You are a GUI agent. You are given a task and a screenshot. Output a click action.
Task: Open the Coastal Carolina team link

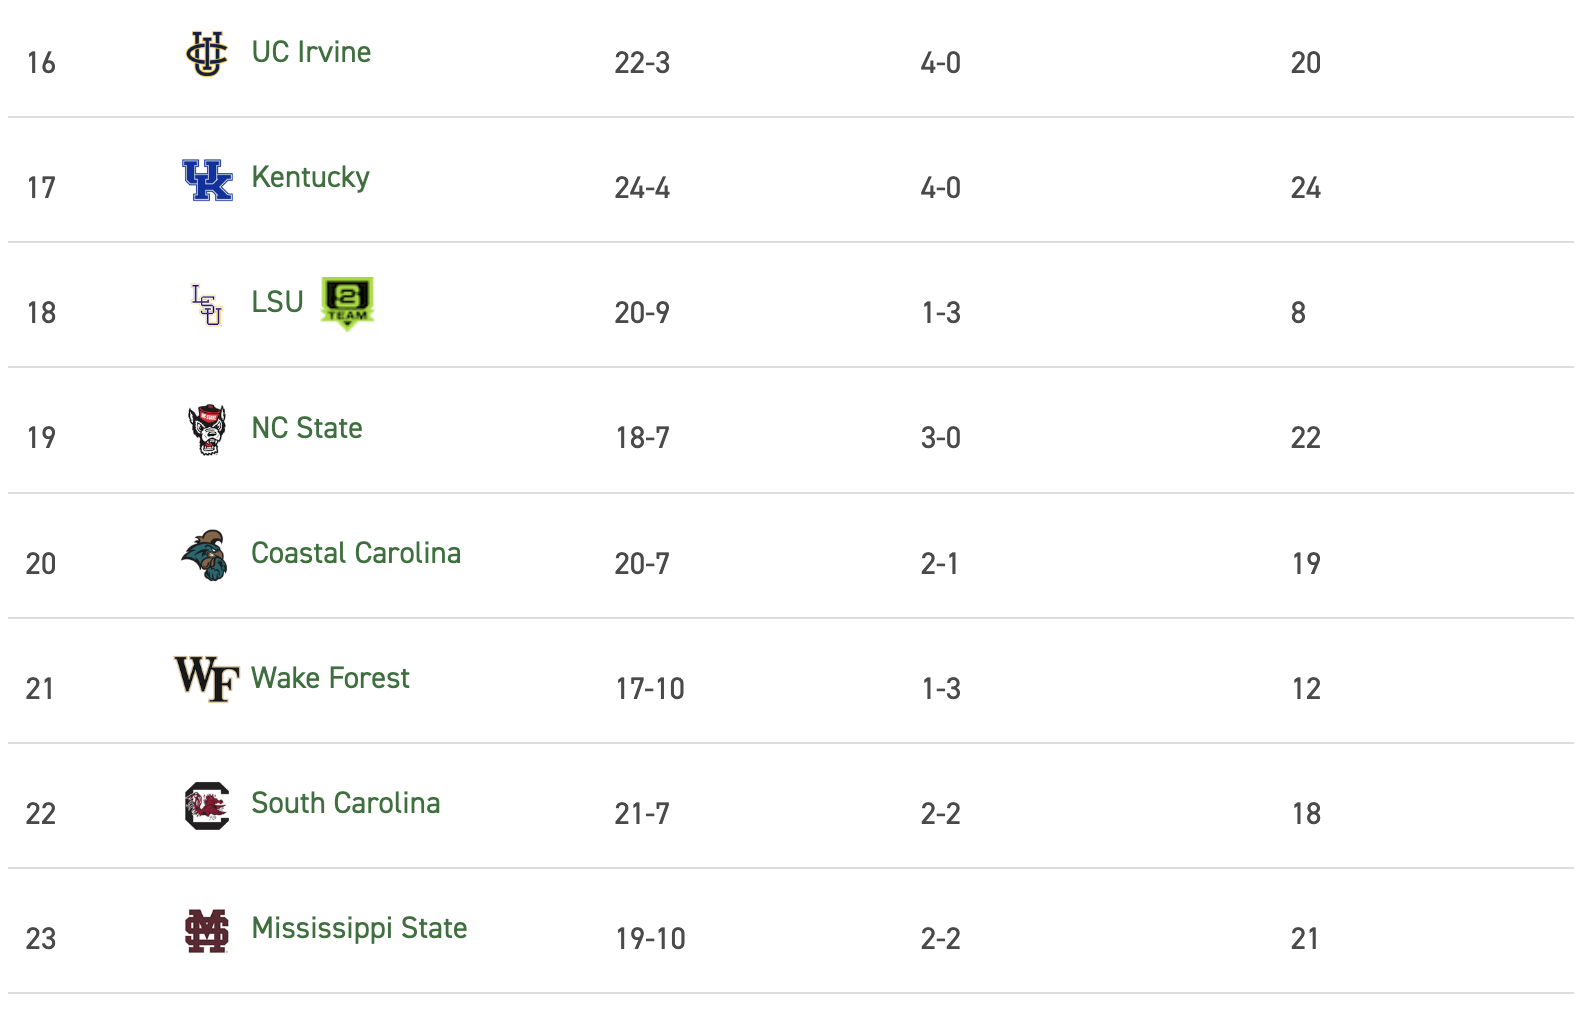(356, 553)
